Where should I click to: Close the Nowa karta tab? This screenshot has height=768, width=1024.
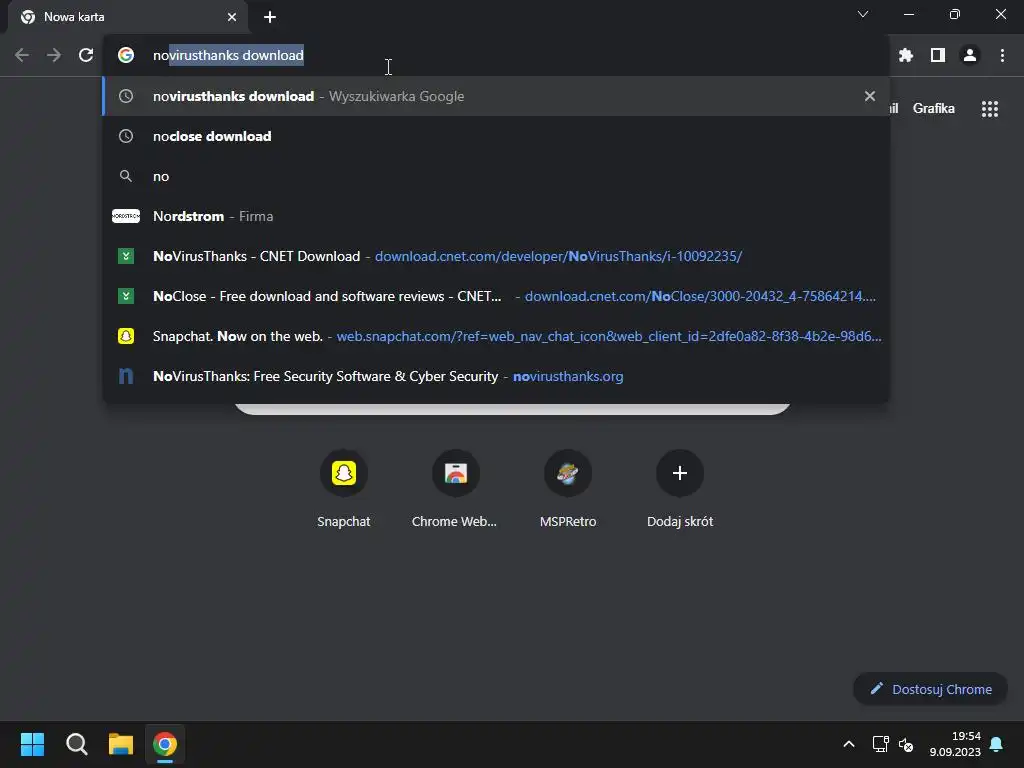point(232,17)
